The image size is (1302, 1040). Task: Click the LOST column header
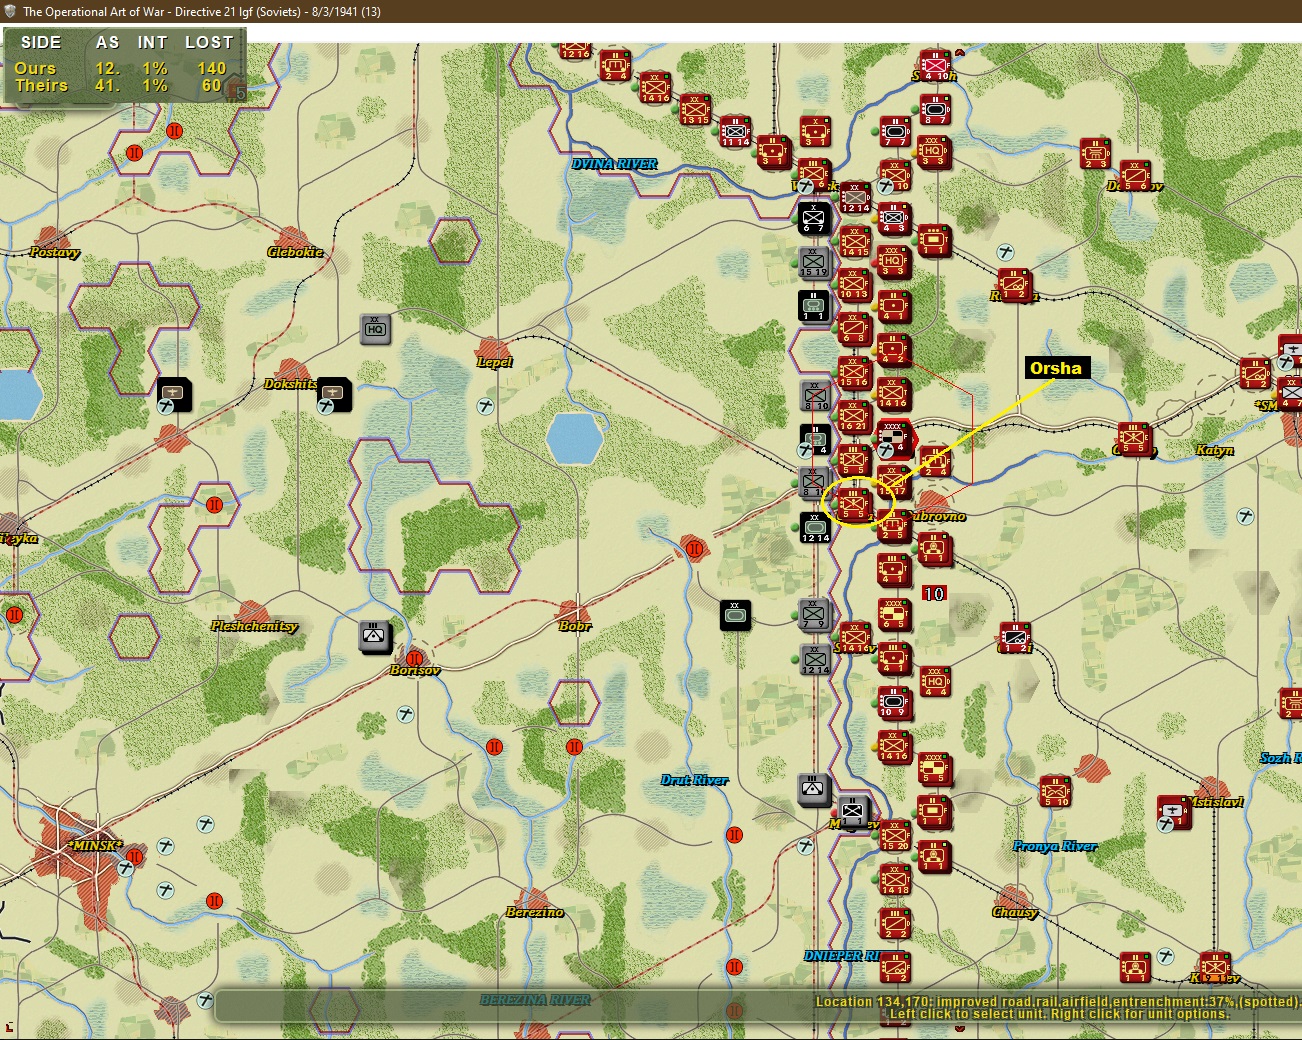pos(209,42)
